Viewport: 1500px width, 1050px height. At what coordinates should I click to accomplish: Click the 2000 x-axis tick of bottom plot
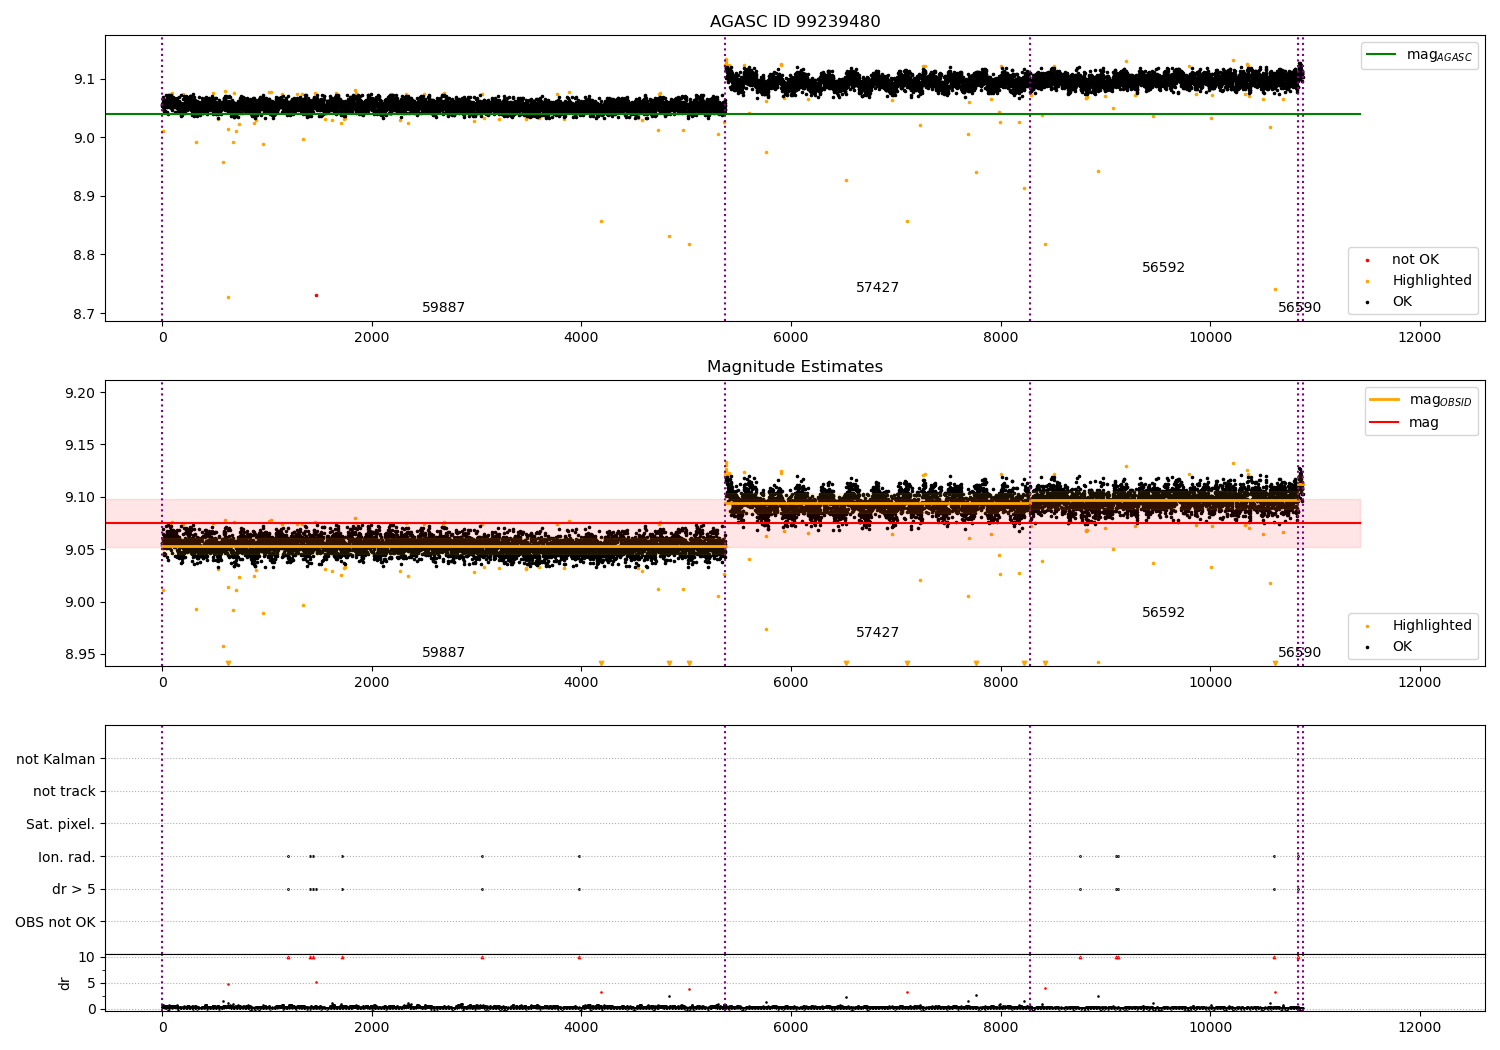372,1028
